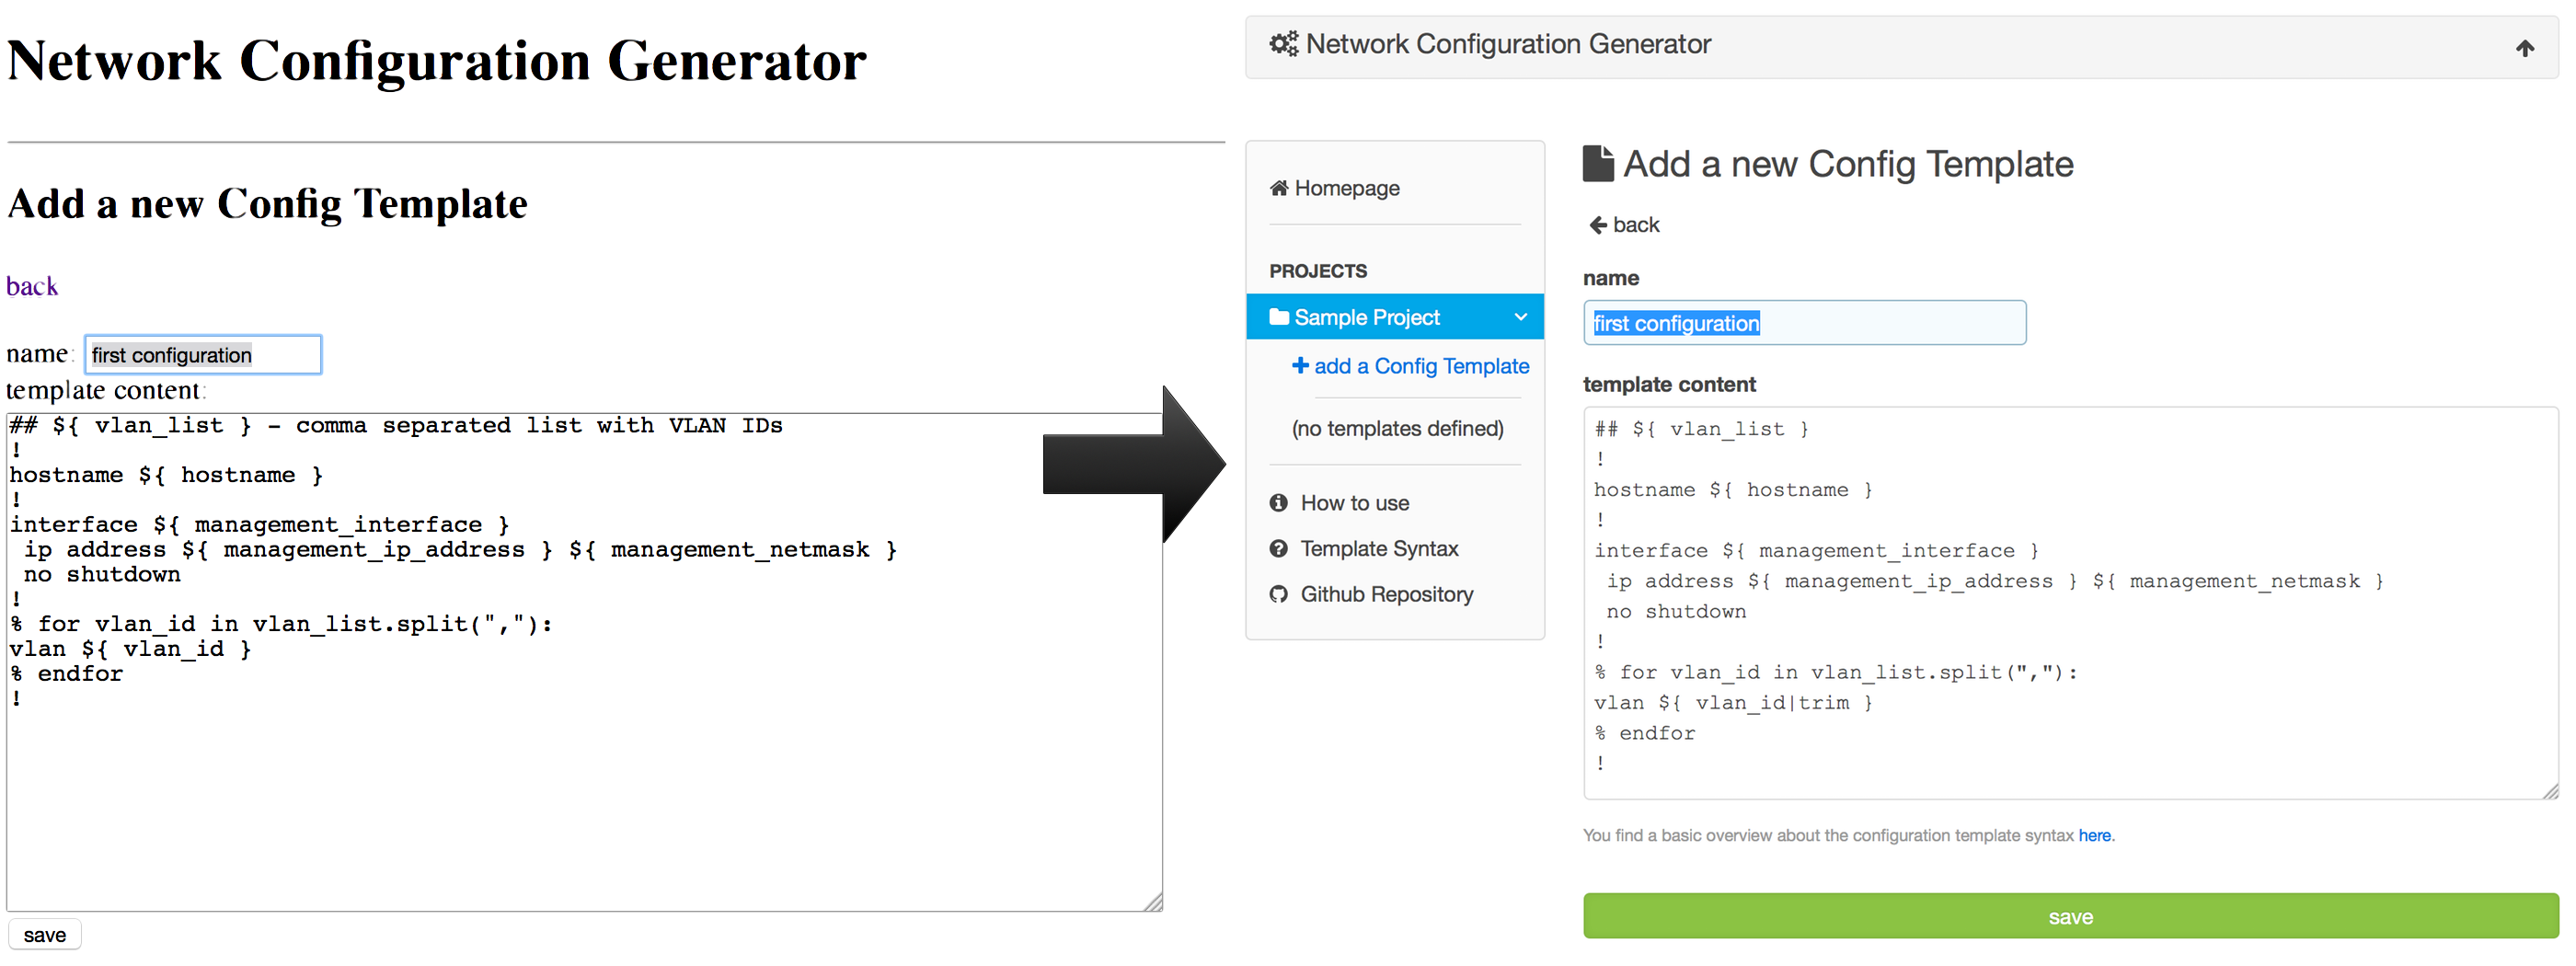Focus the name field in the unstyled form
This screenshot has height=966, width=2576.
[203, 355]
